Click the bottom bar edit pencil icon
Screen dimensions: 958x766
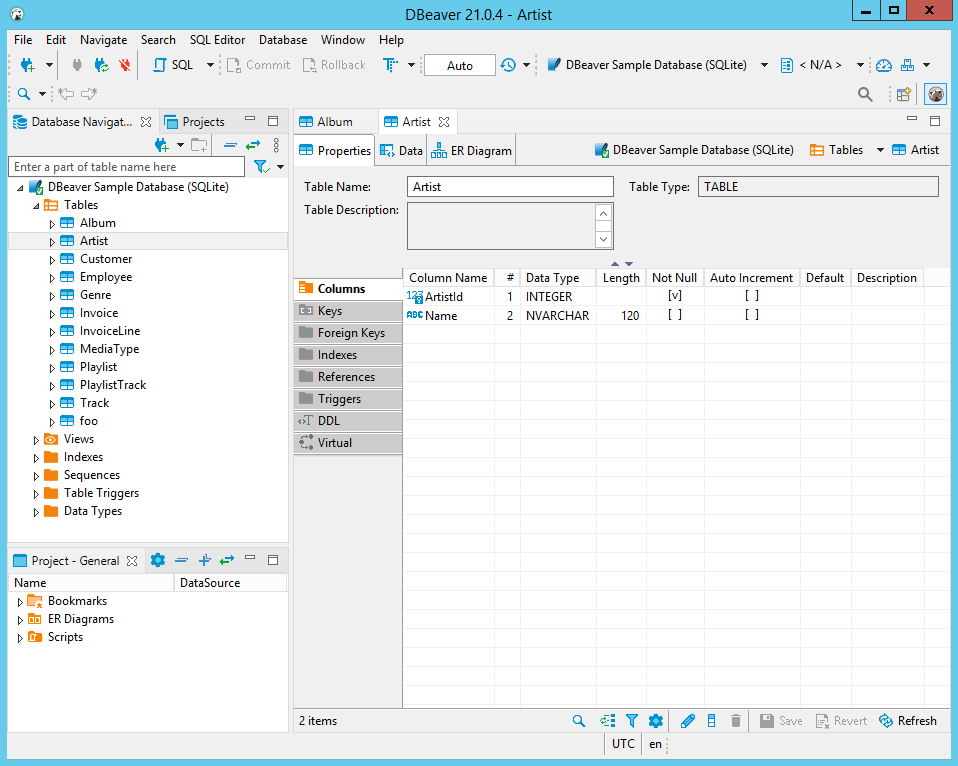pyautogui.click(x=687, y=721)
